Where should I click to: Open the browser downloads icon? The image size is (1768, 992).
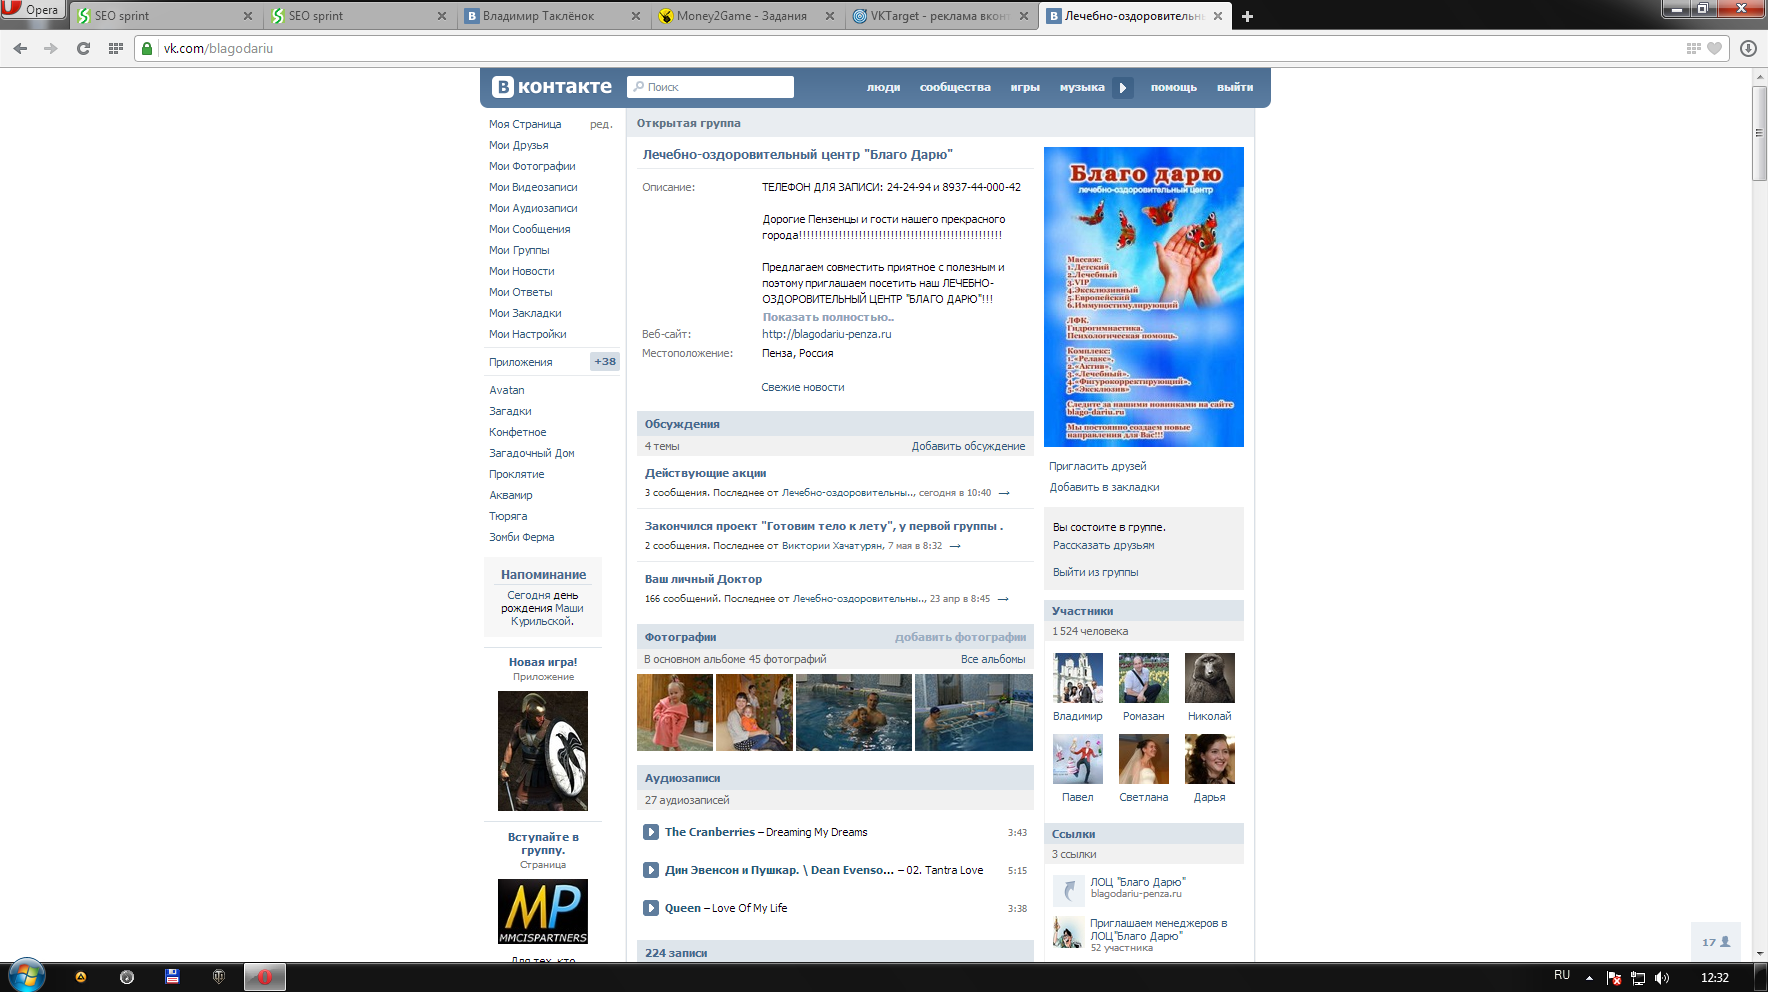(1748, 48)
